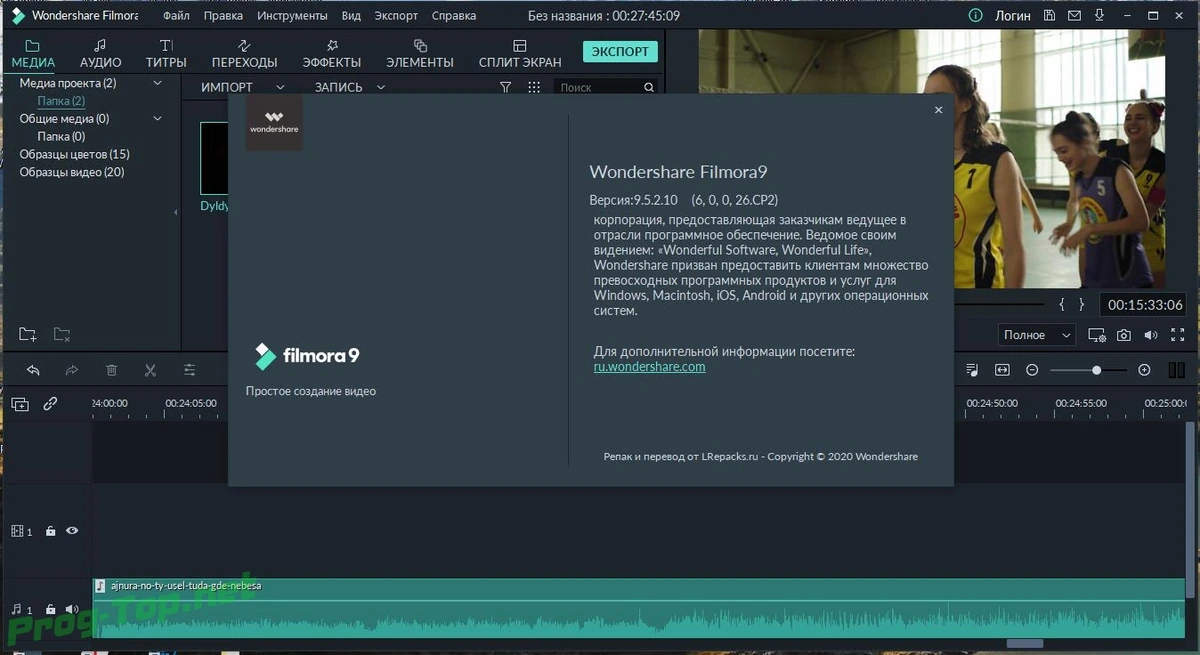Select the ajnura-no-ty-usel-tuda-gde-nebesa audio clip
This screenshot has height=655, width=1200.
point(640,608)
